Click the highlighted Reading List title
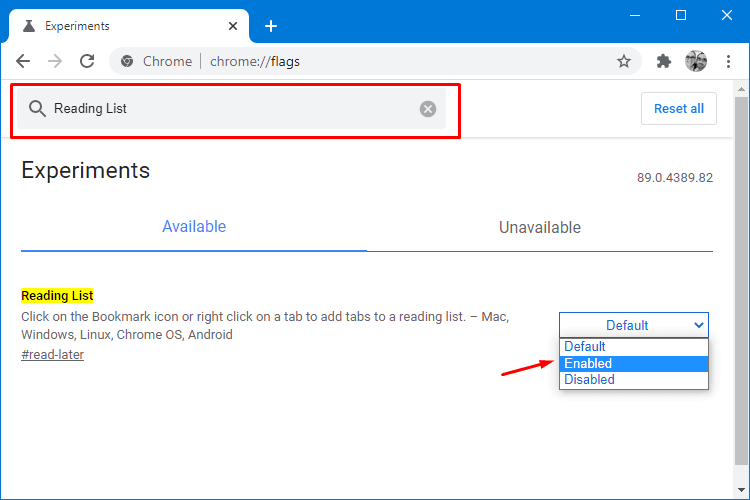This screenshot has height=500, width=750. (57, 296)
